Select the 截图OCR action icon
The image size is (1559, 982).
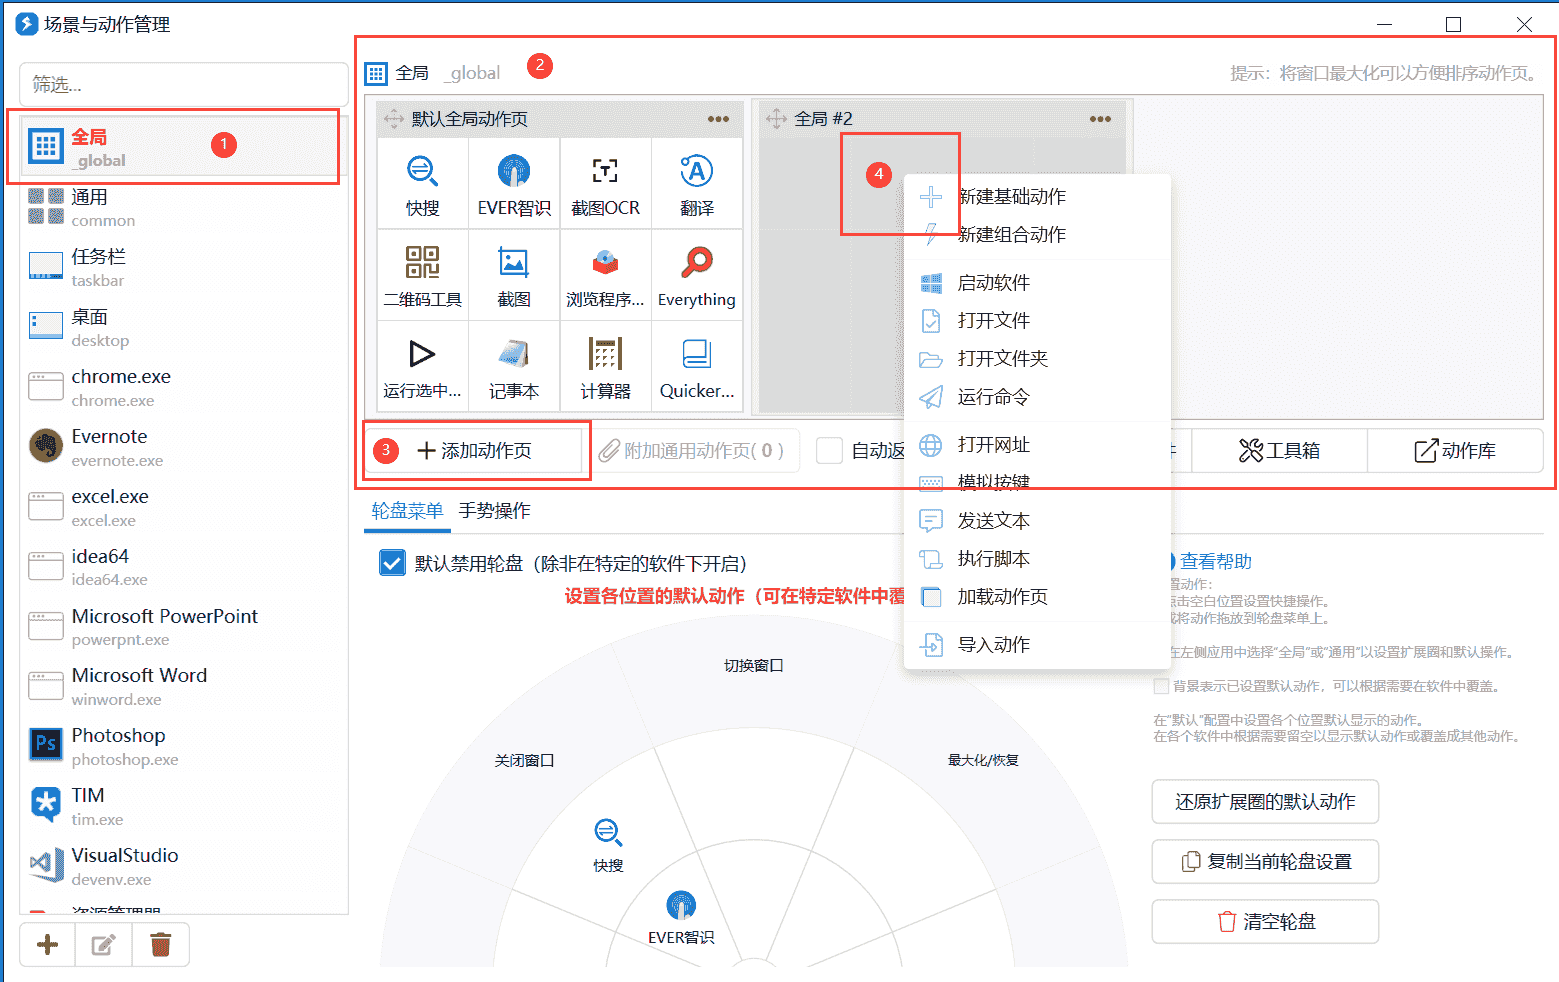tap(605, 184)
